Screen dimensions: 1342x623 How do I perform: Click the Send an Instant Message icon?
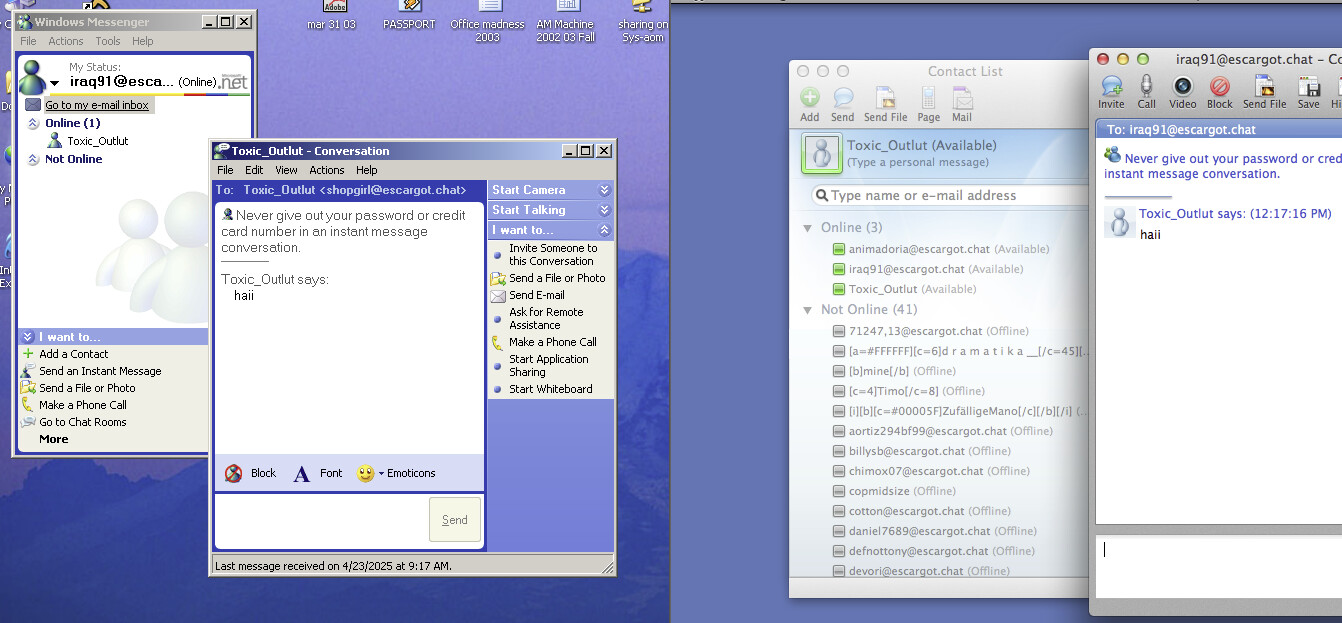(28, 371)
